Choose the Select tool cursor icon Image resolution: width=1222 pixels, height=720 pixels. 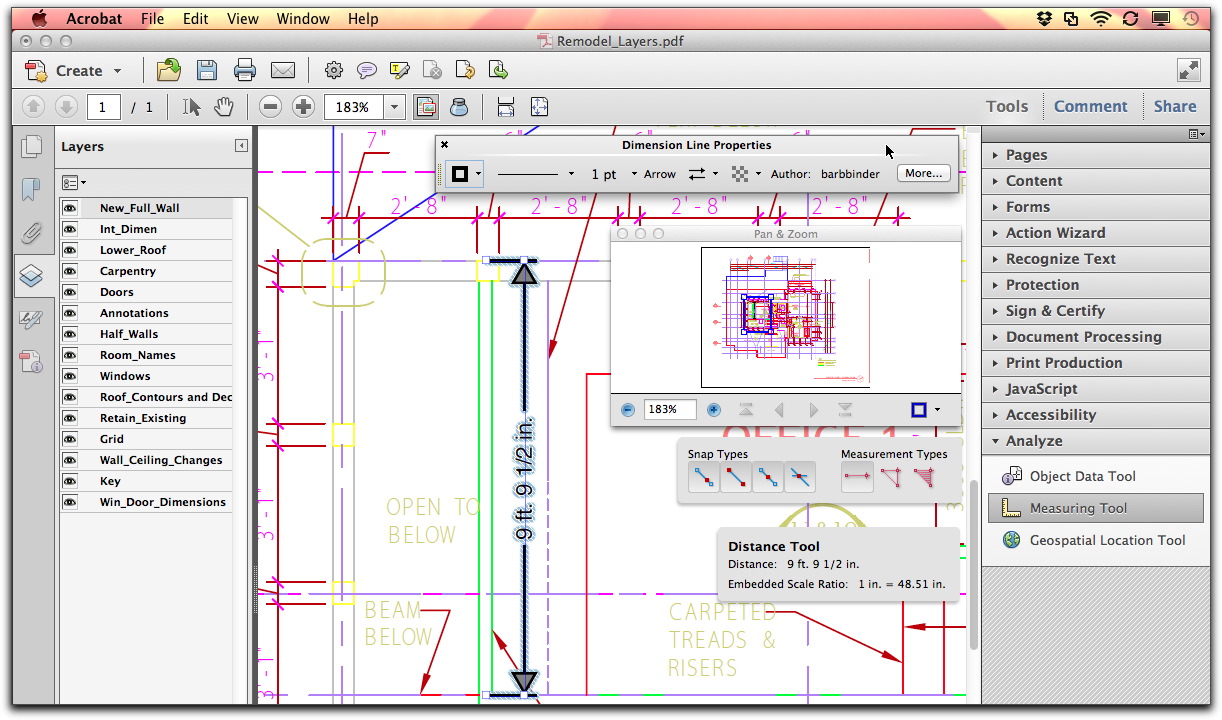[192, 106]
